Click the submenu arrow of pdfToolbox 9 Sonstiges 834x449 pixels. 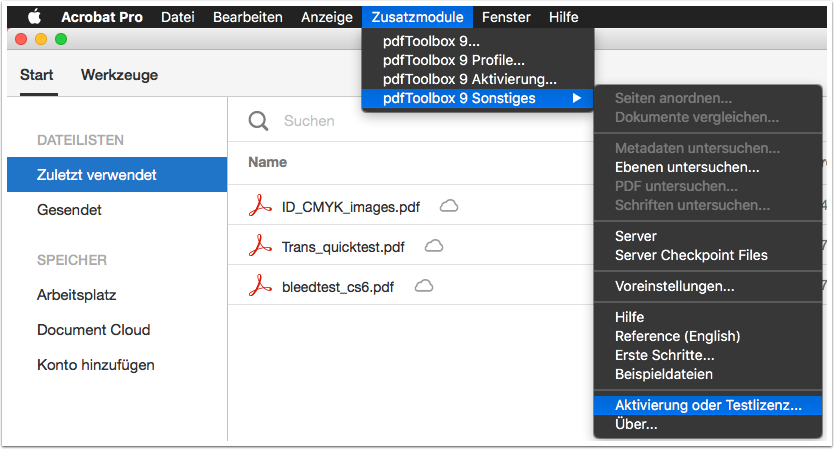point(577,98)
